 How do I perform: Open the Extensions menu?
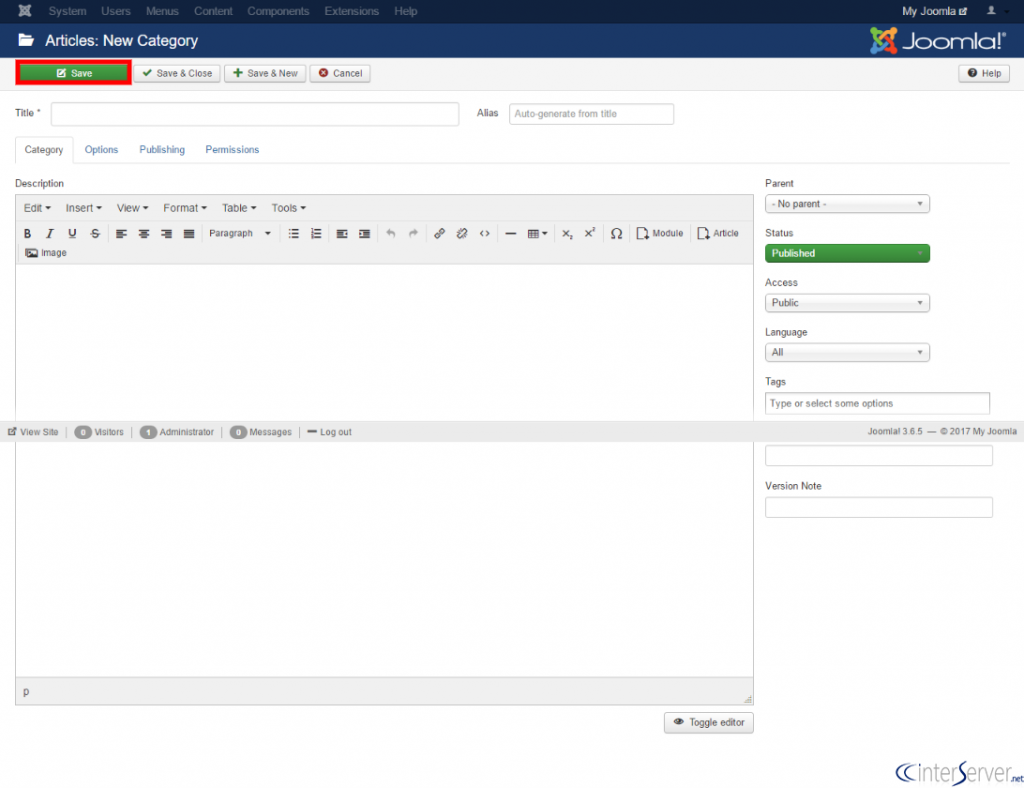[351, 11]
